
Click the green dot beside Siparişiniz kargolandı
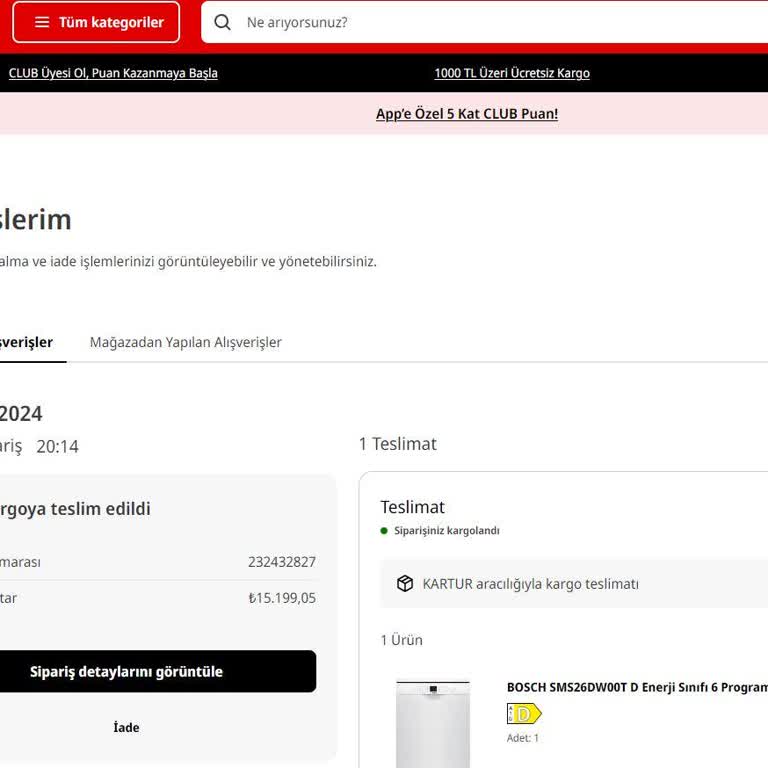[384, 530]
